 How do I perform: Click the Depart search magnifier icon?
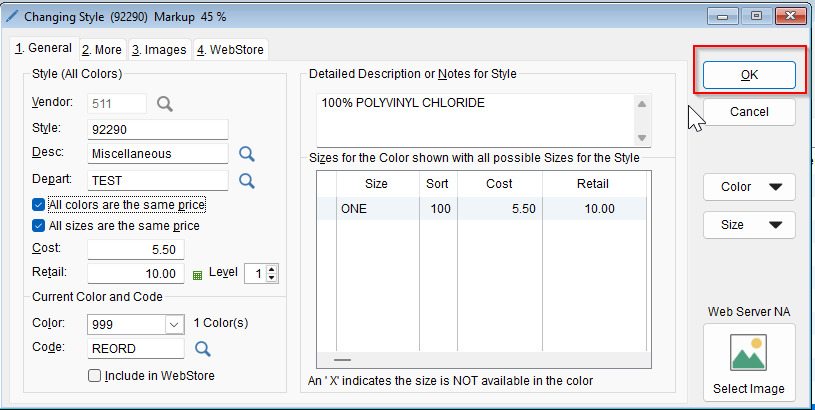point(246,180)
